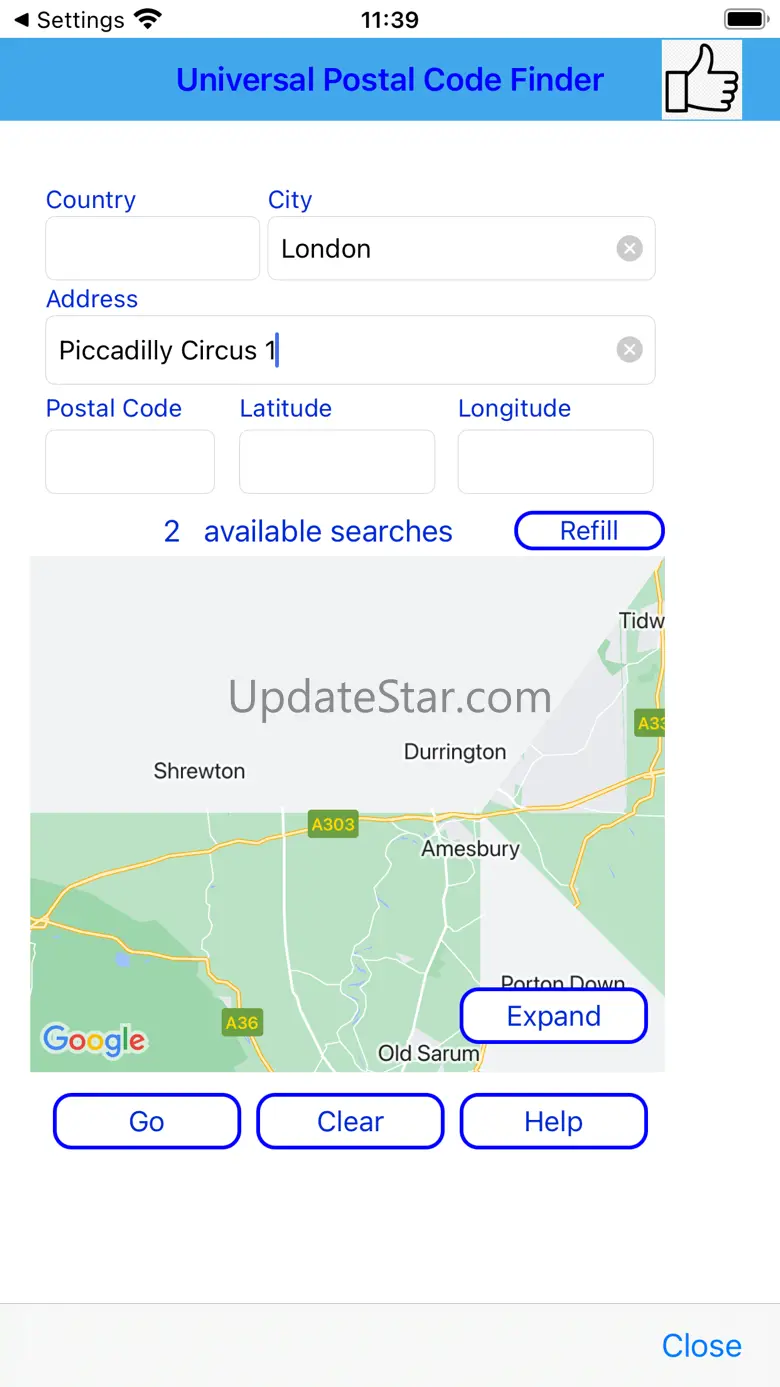
Task: Click the Latitude input box
Action: pyautogui.click(x=337, y=462)
